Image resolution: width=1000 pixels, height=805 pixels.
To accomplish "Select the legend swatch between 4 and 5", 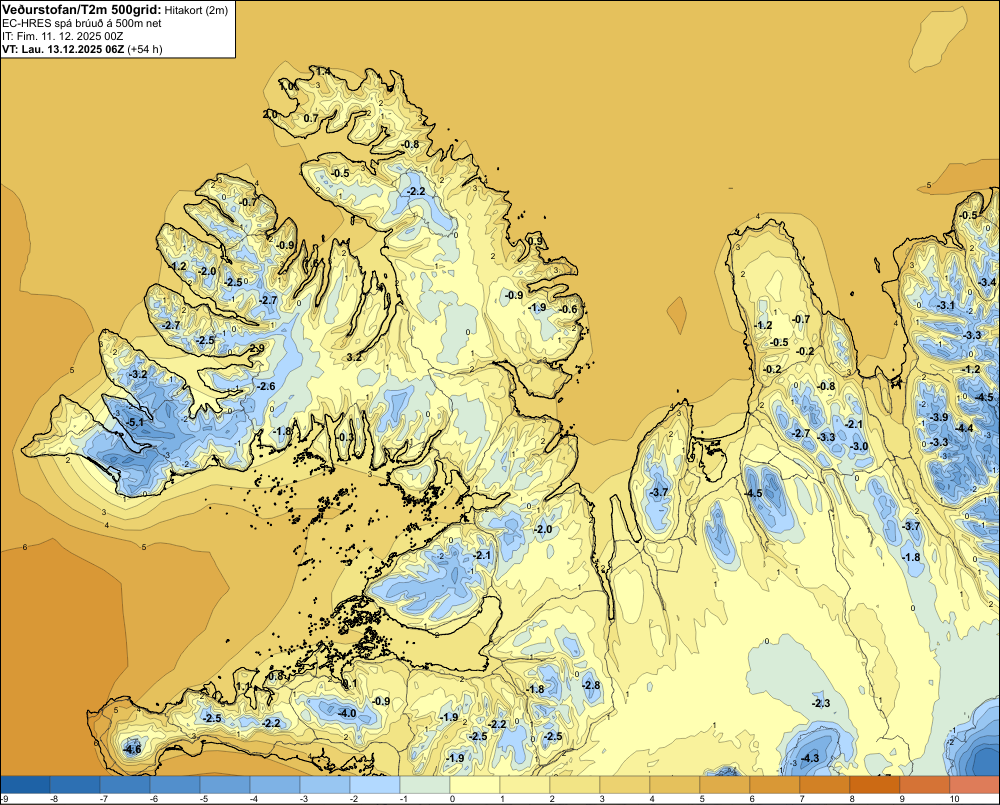I will click(x=675, y=784).
